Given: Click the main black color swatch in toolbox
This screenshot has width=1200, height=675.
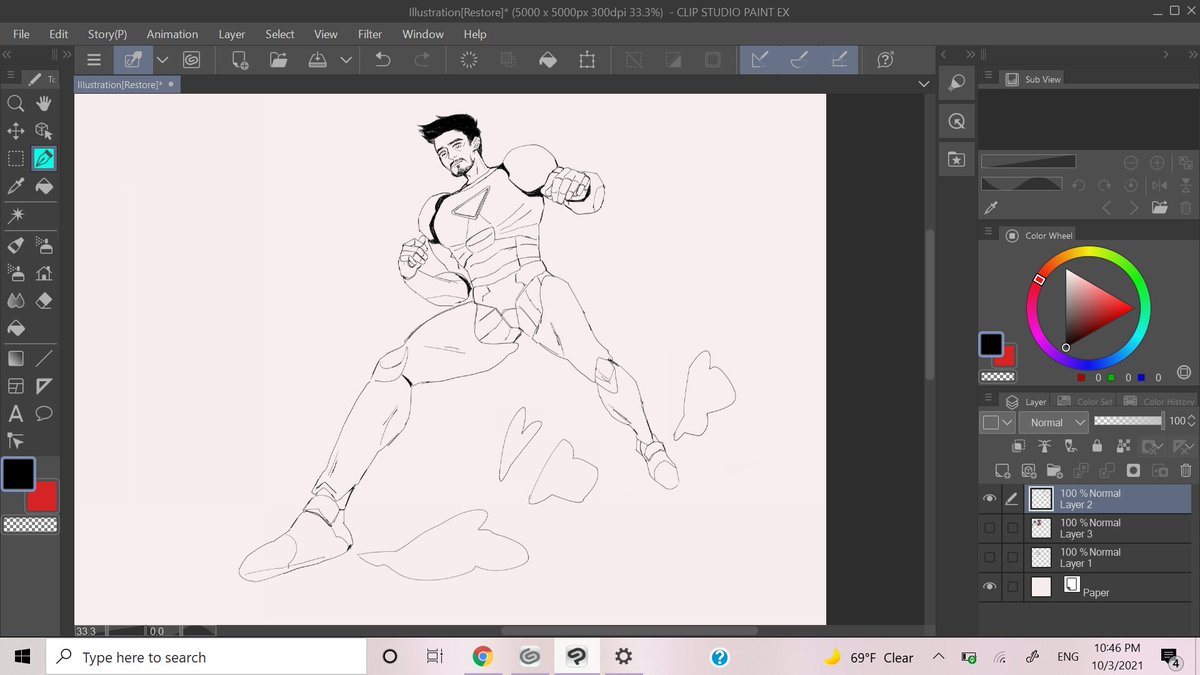Looking at the screenshot, I should coord(17,474).
